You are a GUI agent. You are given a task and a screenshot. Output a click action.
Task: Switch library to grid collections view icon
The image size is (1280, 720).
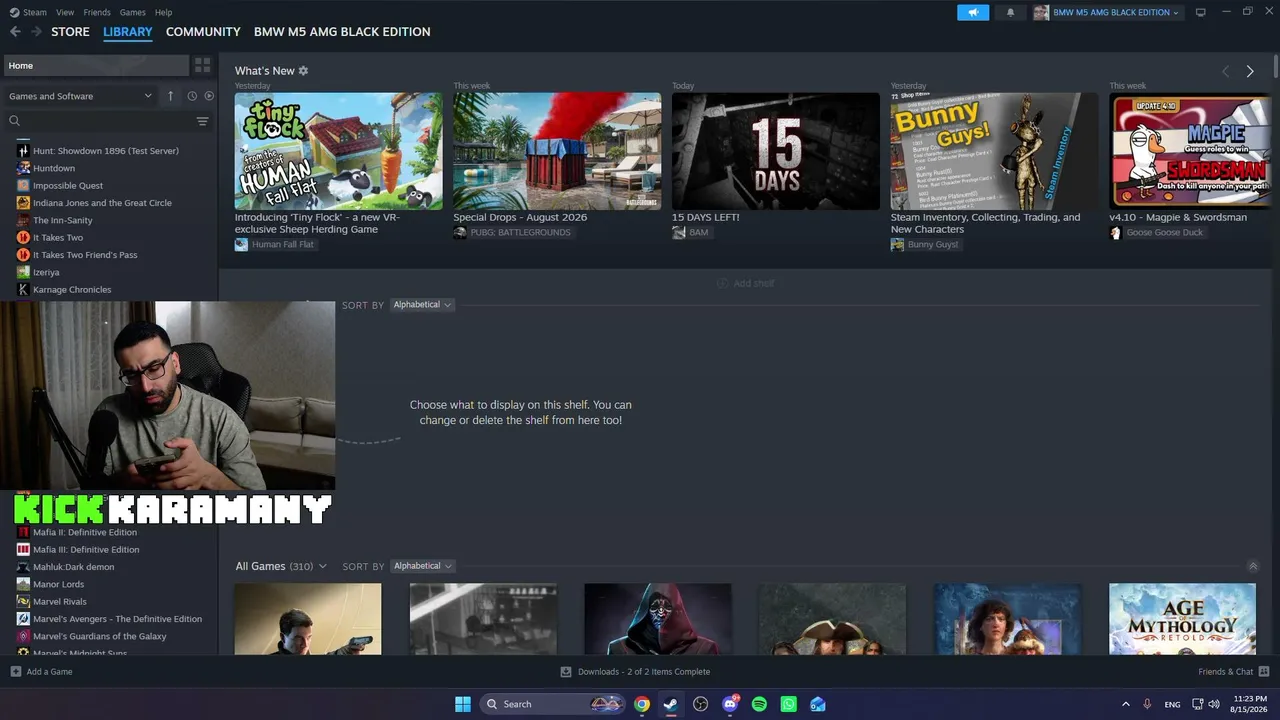coord(203,65)
